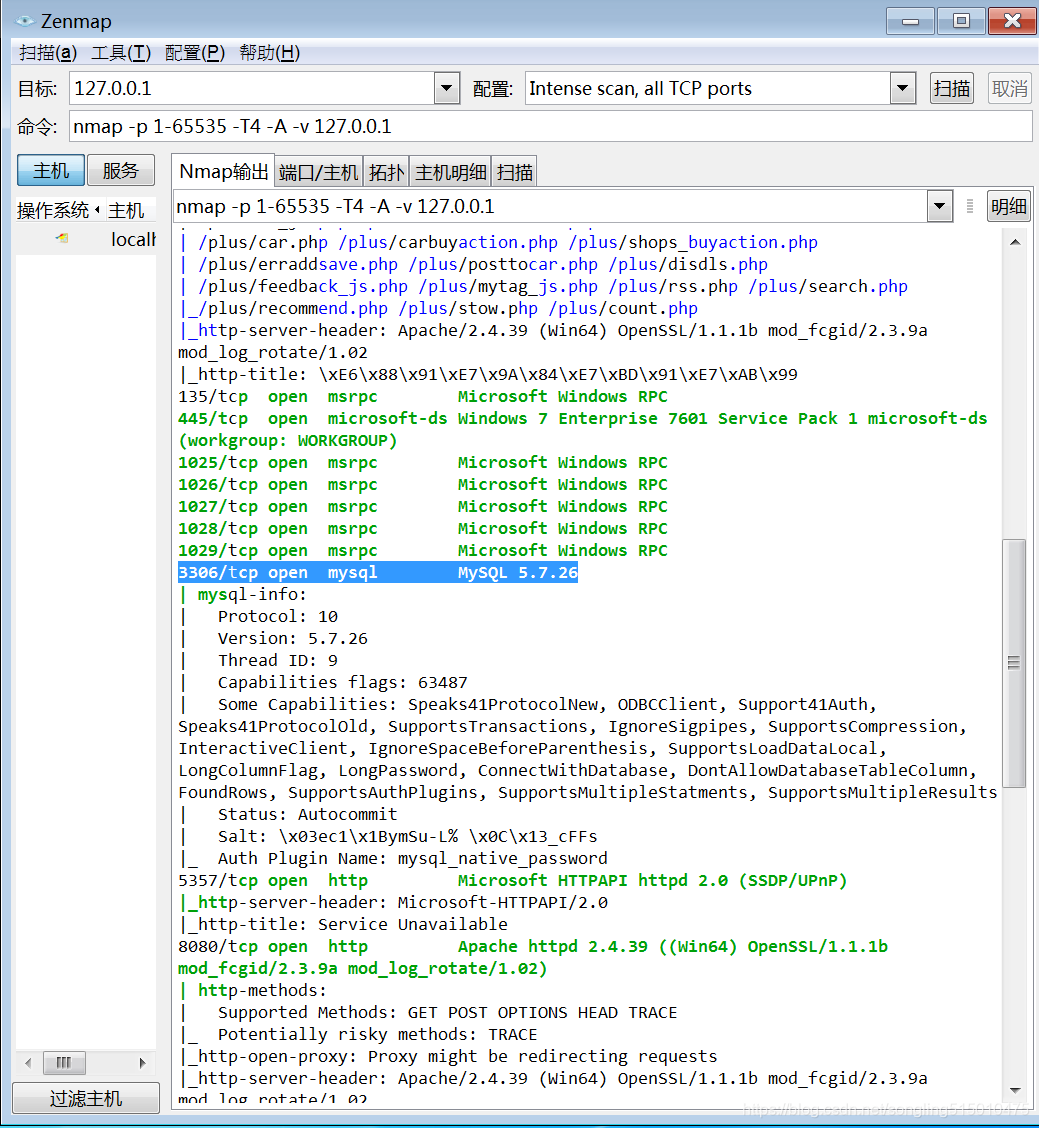1039x1128 pixels.
Task: Click the Supported Methods: GET POST line
Action: point(447,1013)
